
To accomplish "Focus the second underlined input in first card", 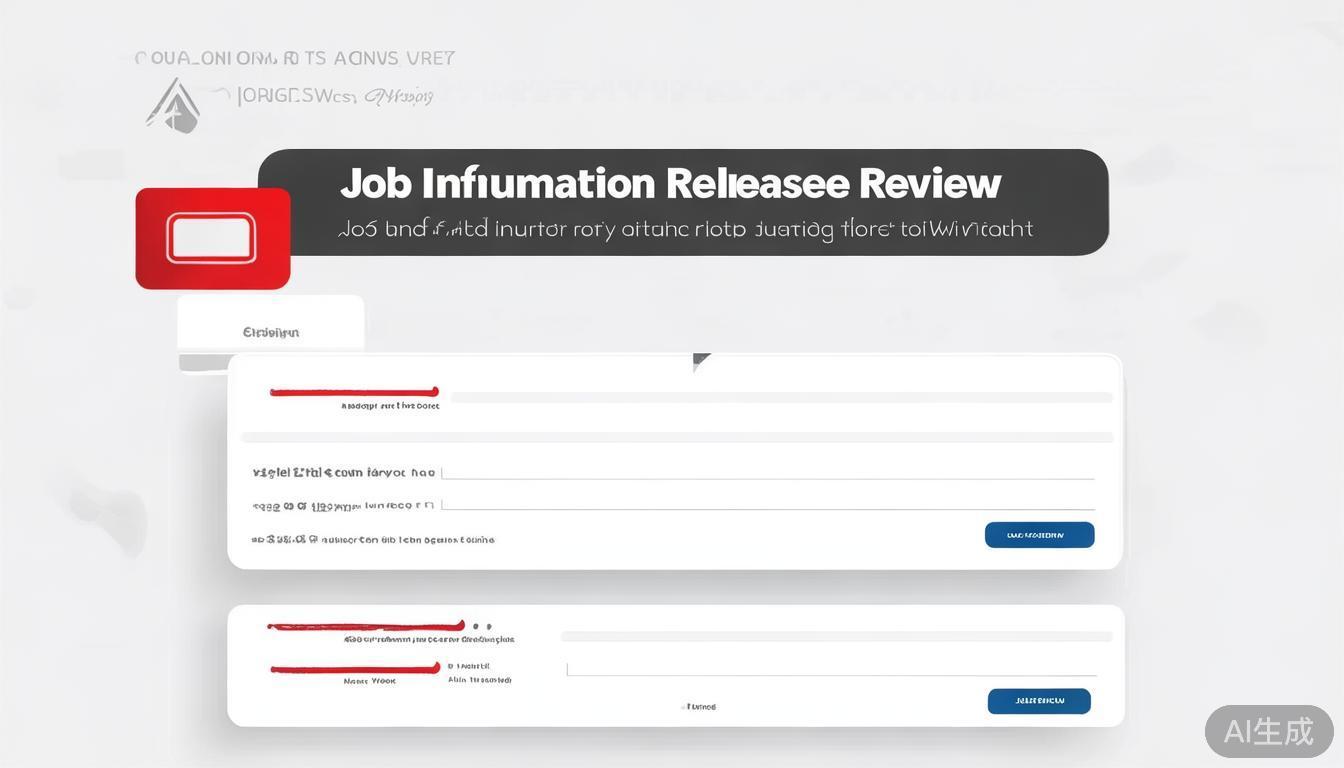I will [x=768, y=504].
